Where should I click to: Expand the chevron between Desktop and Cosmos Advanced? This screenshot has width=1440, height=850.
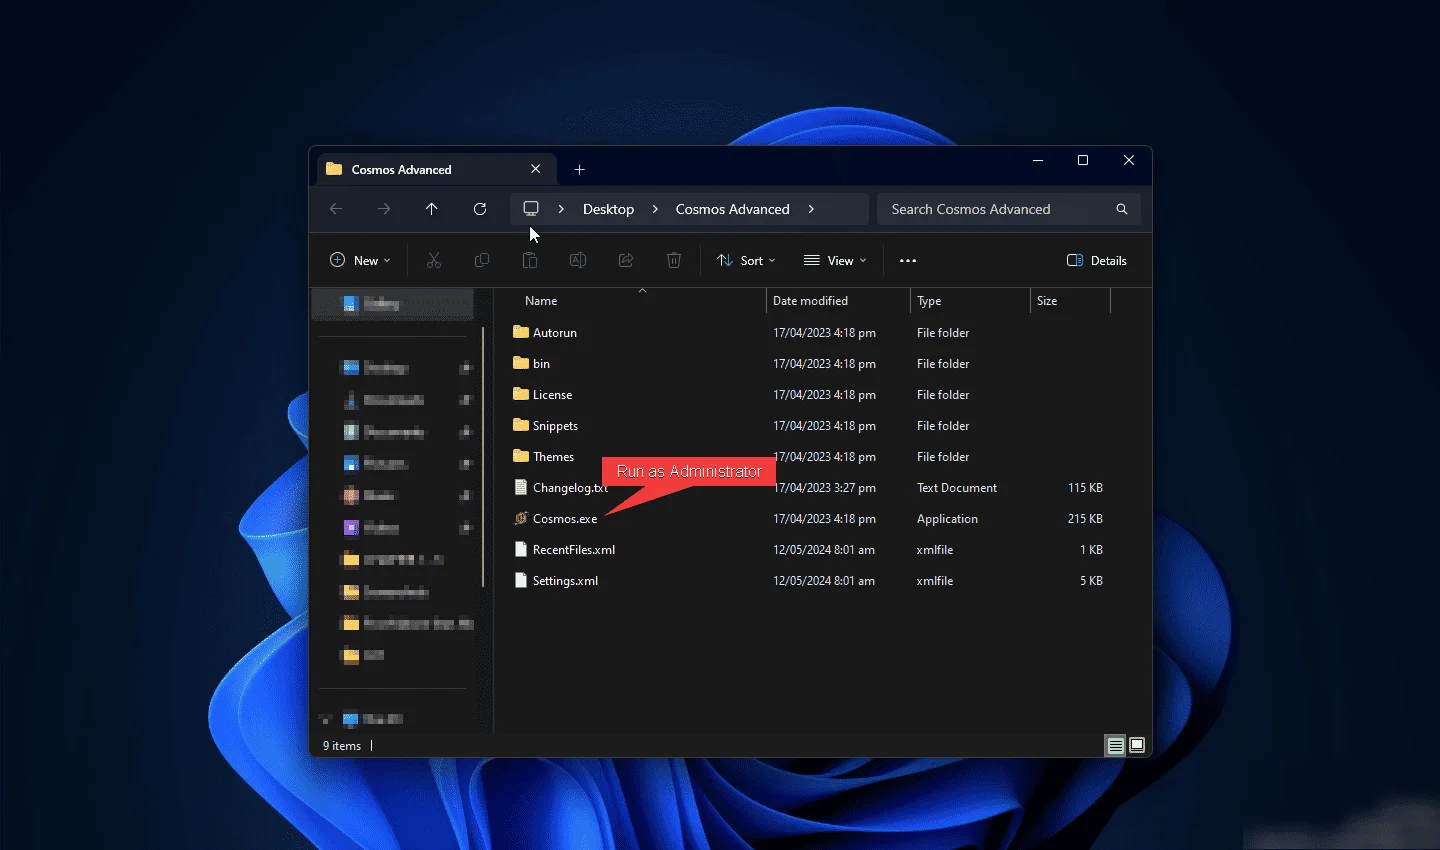655,209
